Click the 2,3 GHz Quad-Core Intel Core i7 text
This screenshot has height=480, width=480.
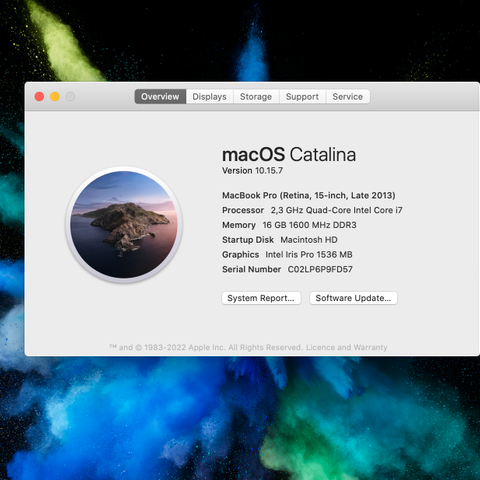pos(336,210)
